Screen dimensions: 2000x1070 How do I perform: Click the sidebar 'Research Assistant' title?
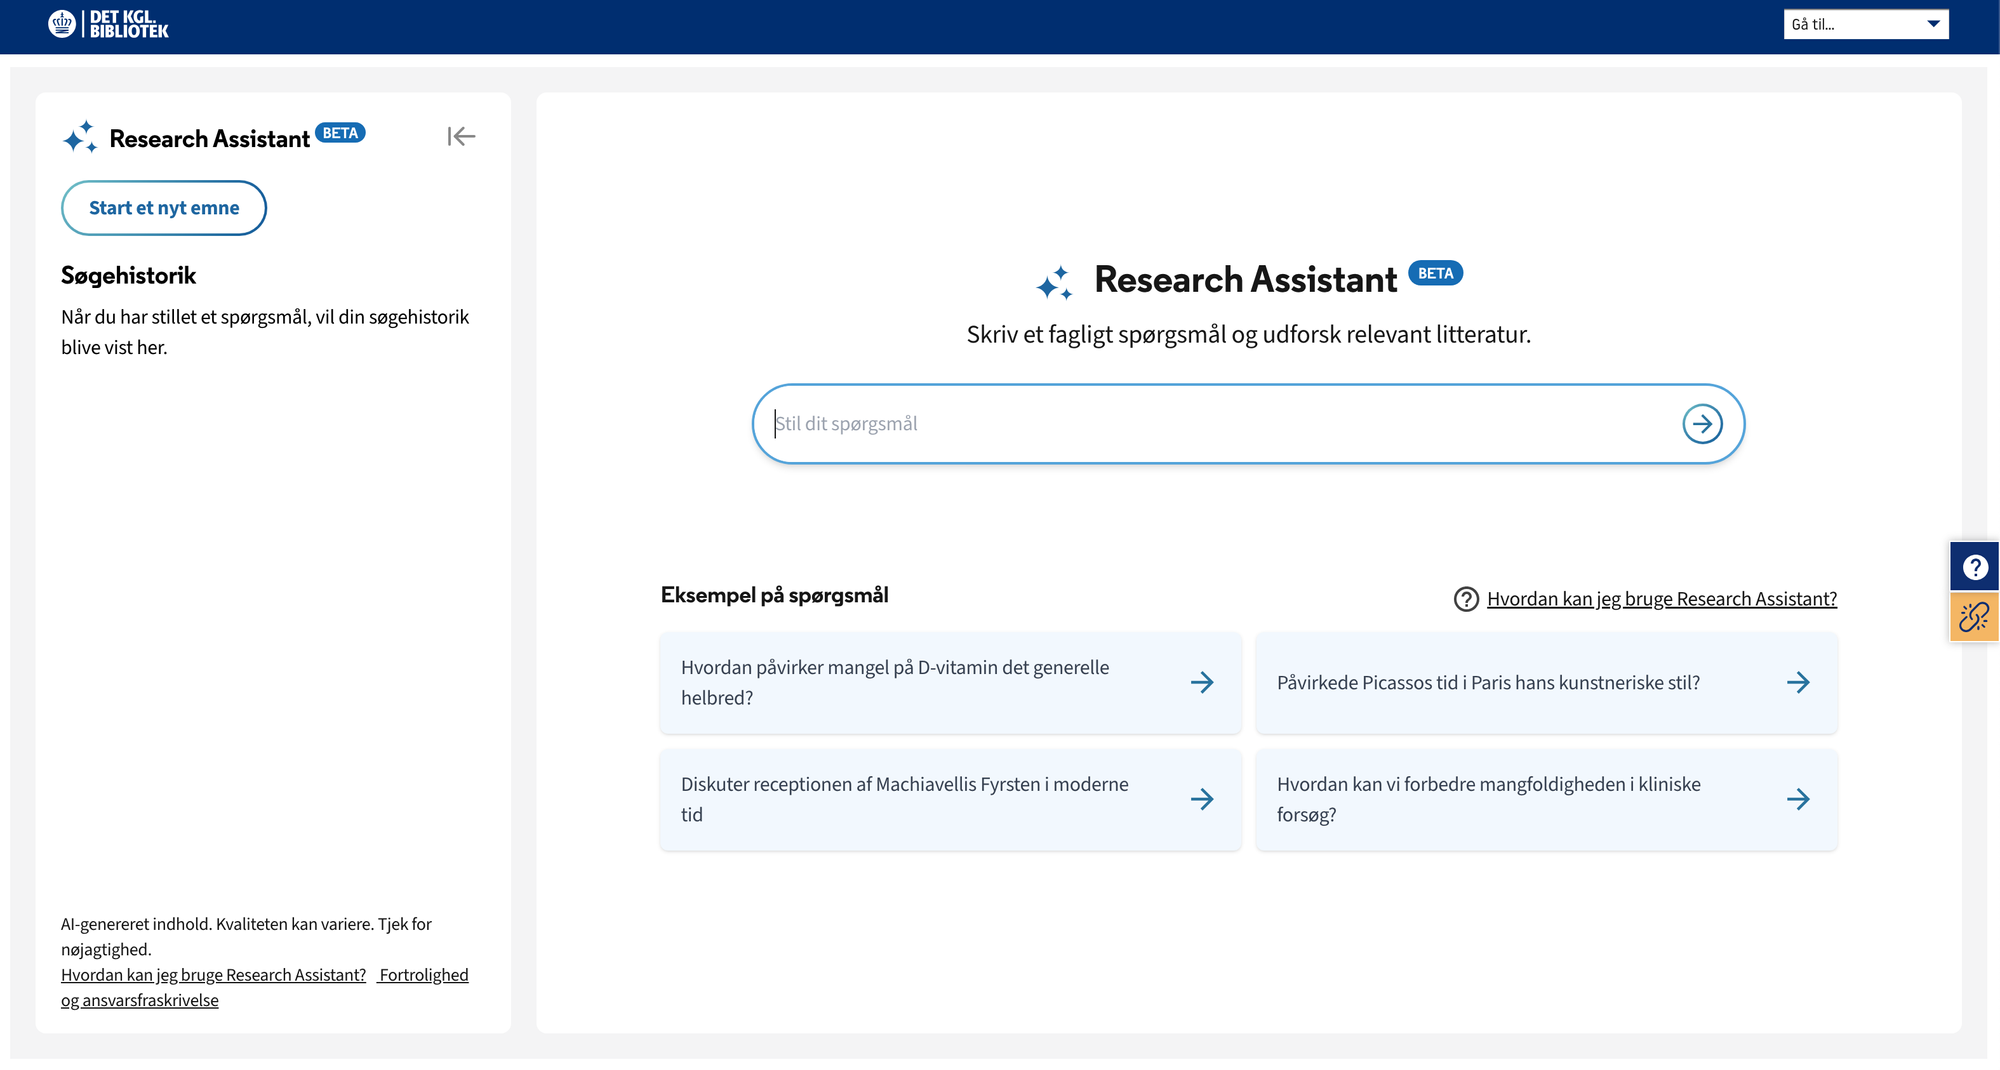point(209,139)
